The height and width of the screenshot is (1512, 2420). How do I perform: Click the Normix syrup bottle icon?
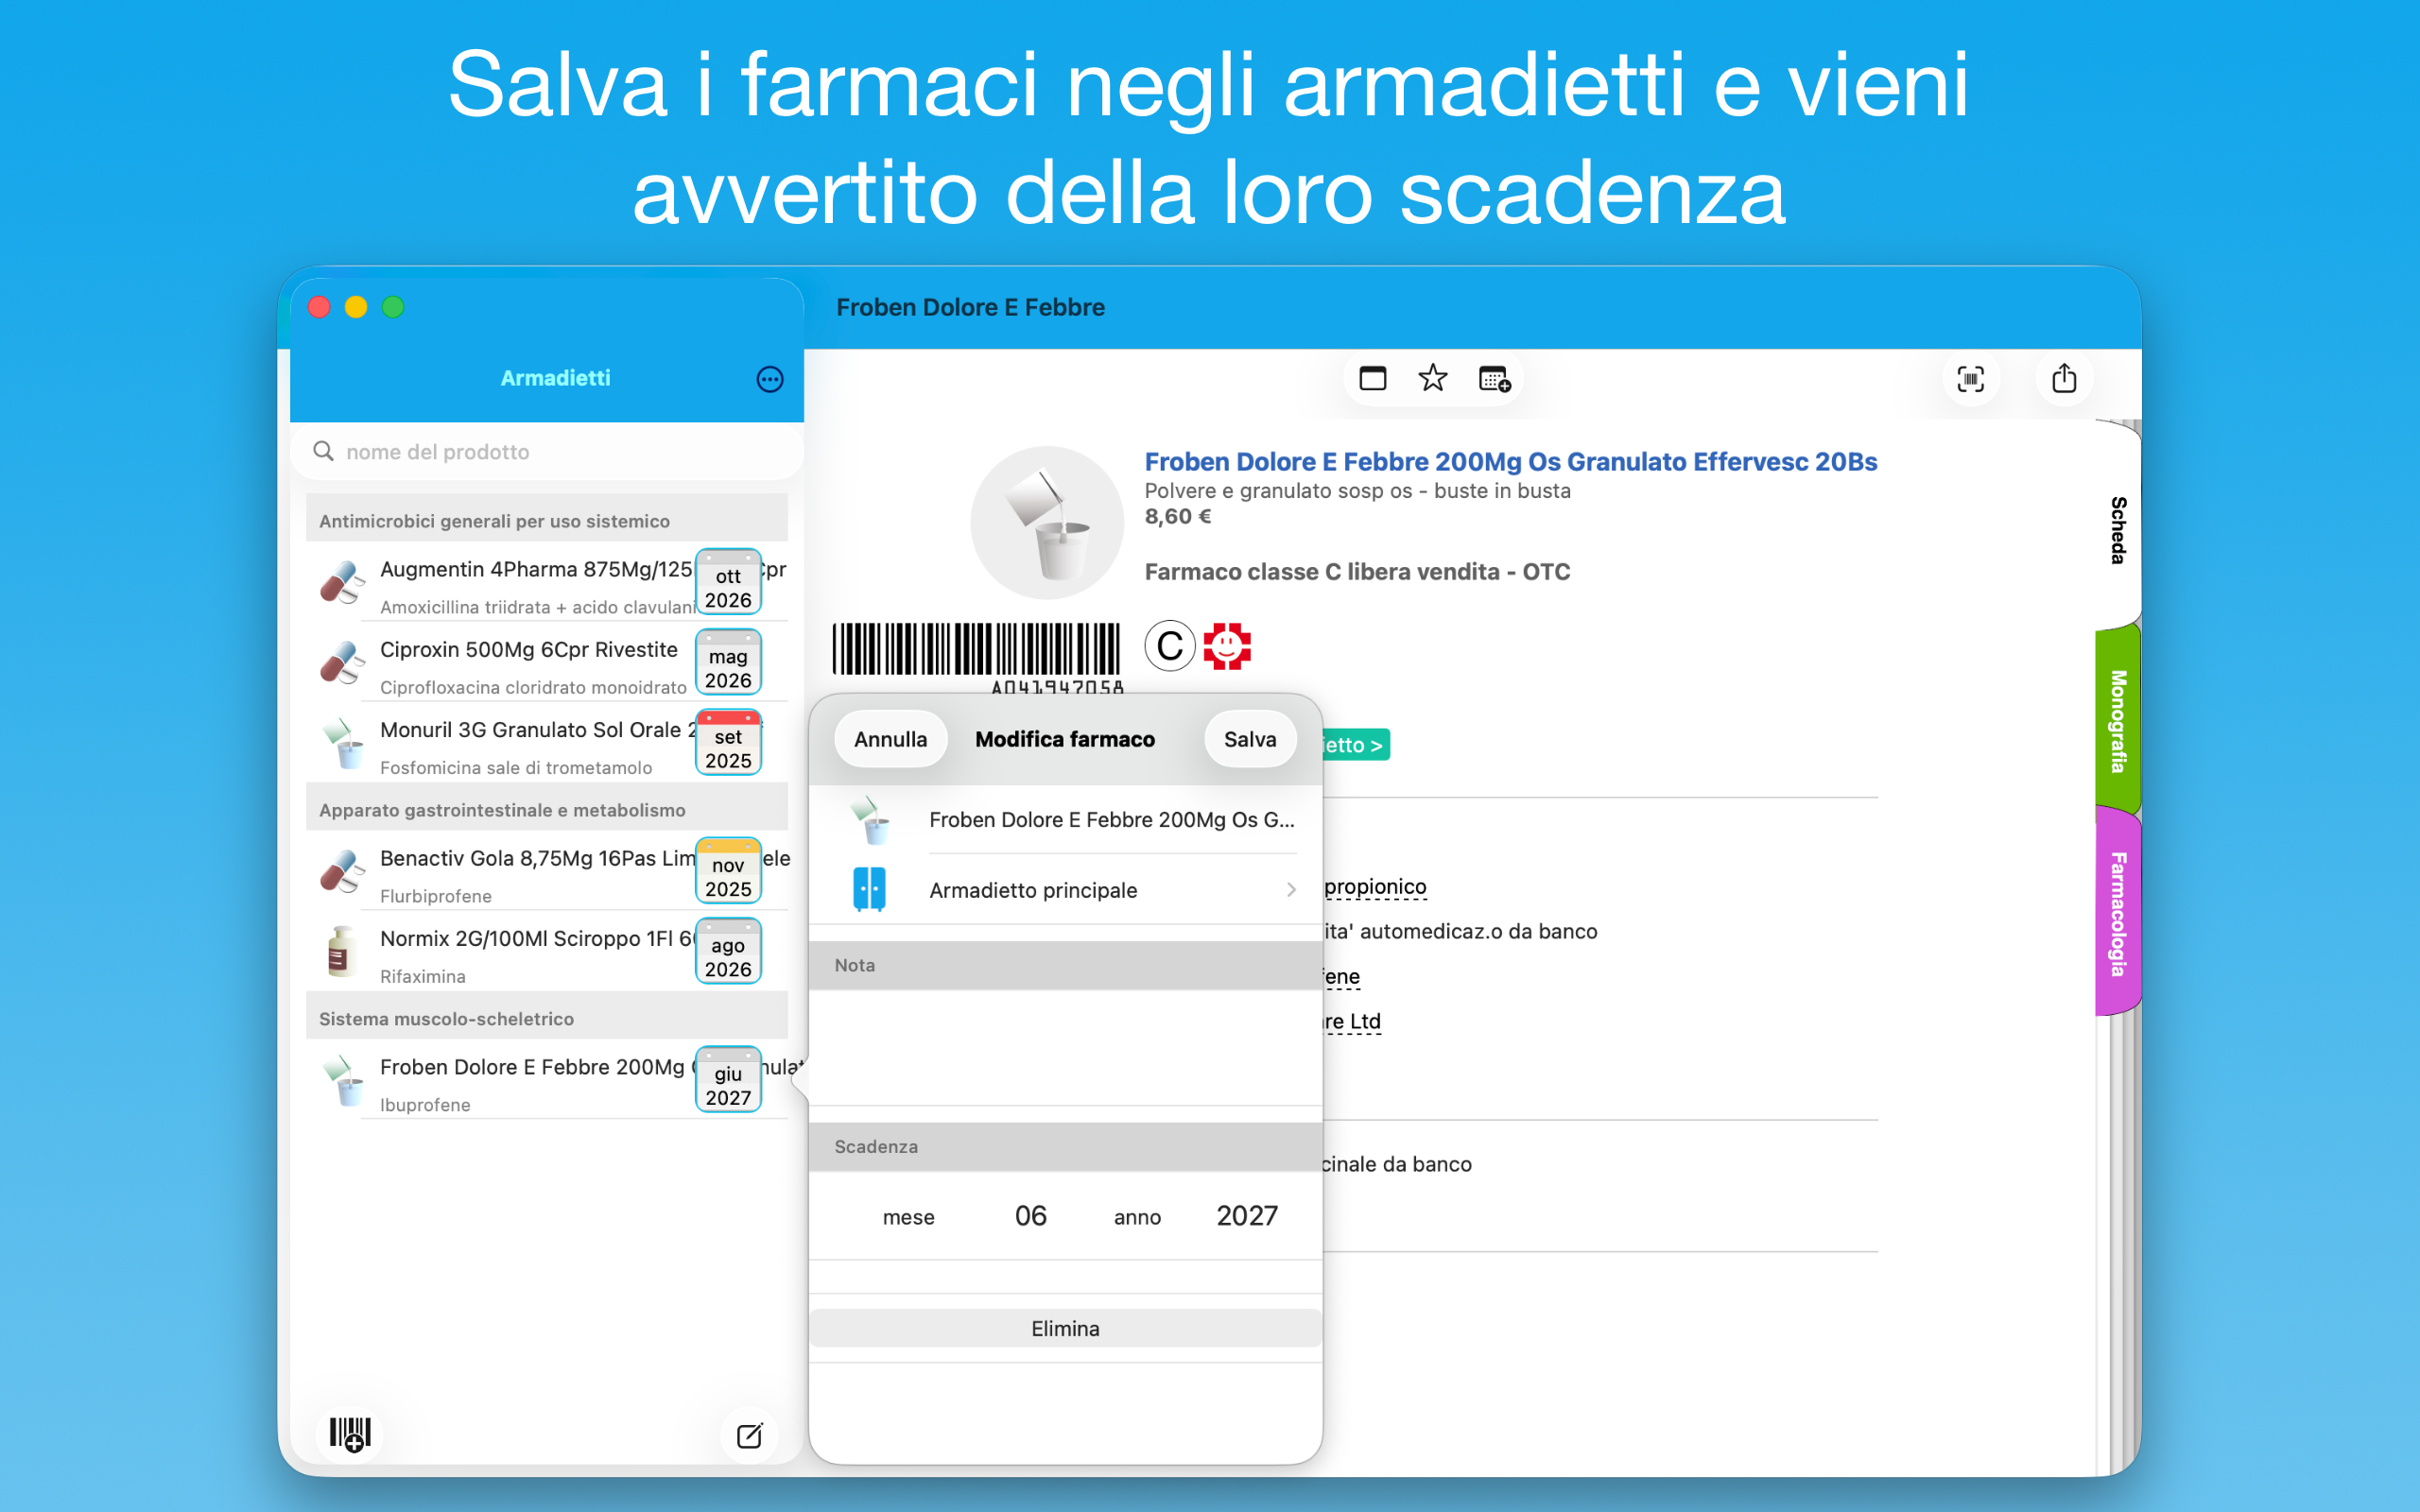click(340, 952)
